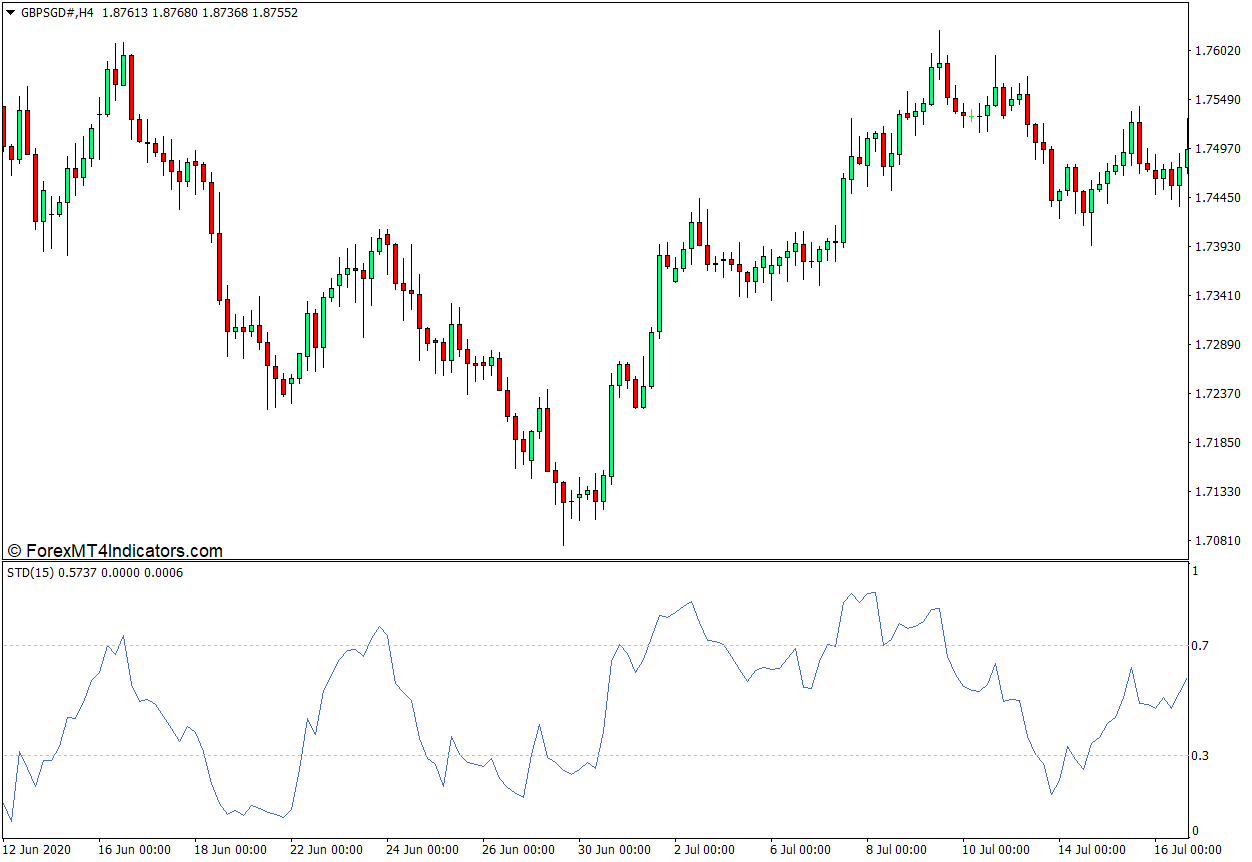Open the ForexMT4Indicators.com watermark link
1252x862 pixels.
[x=115, y=551]
